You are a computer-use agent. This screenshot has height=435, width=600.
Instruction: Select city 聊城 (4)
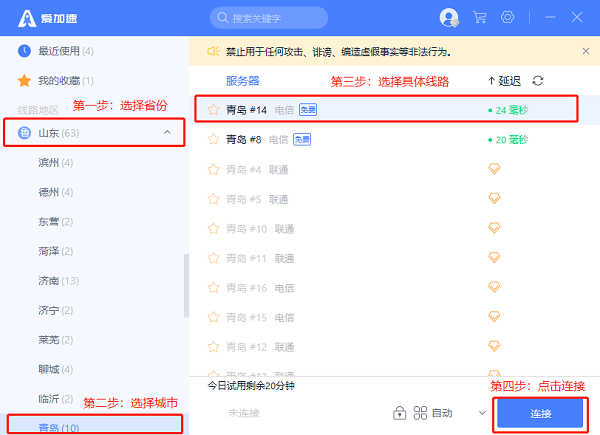pyautogui.click(x=55, y=370)
